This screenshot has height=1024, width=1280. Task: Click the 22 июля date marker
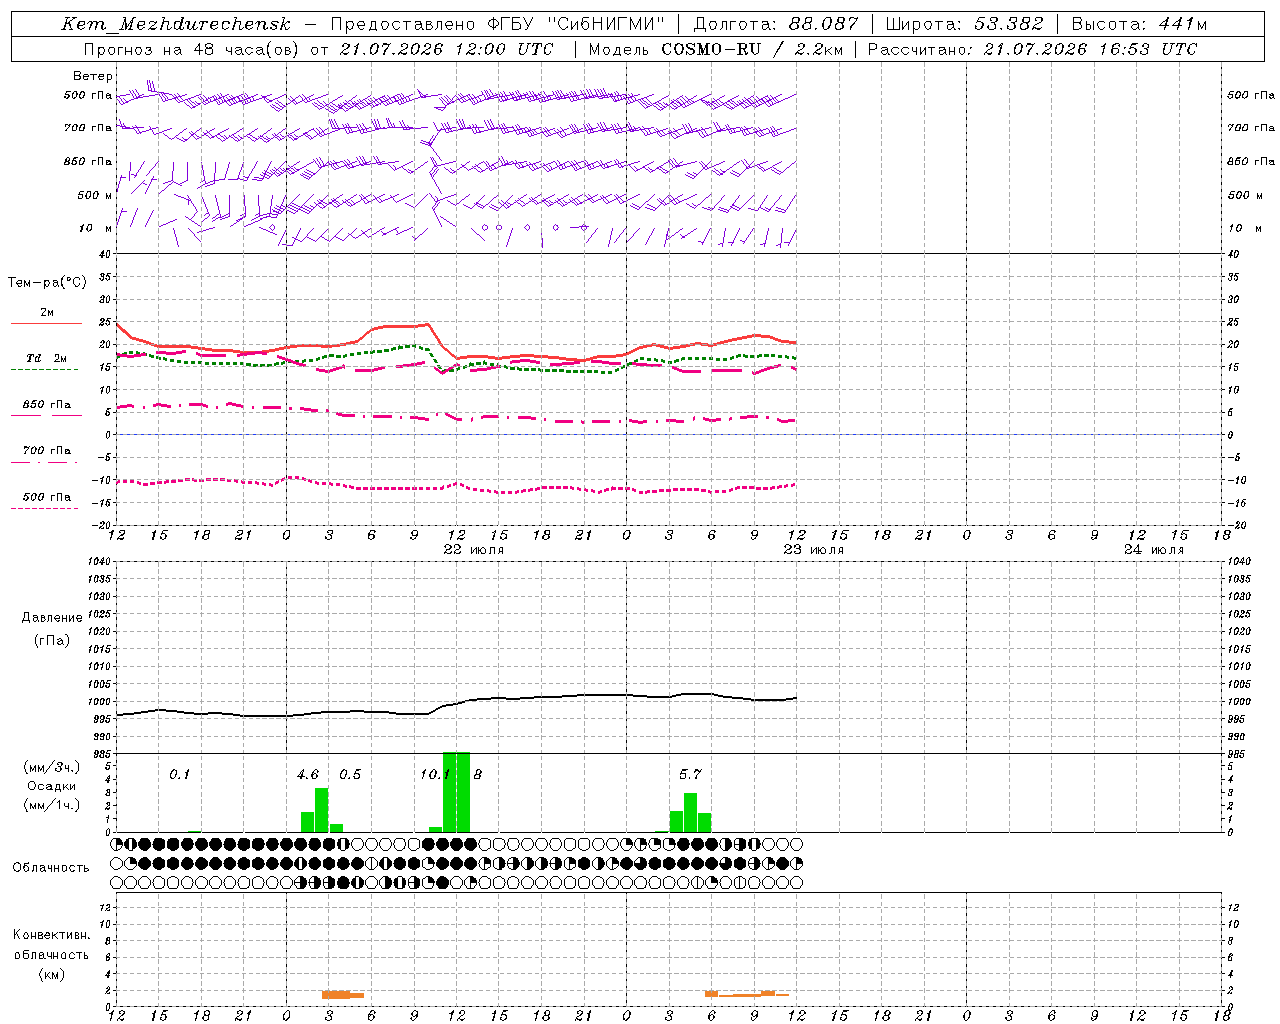point(474,550)
